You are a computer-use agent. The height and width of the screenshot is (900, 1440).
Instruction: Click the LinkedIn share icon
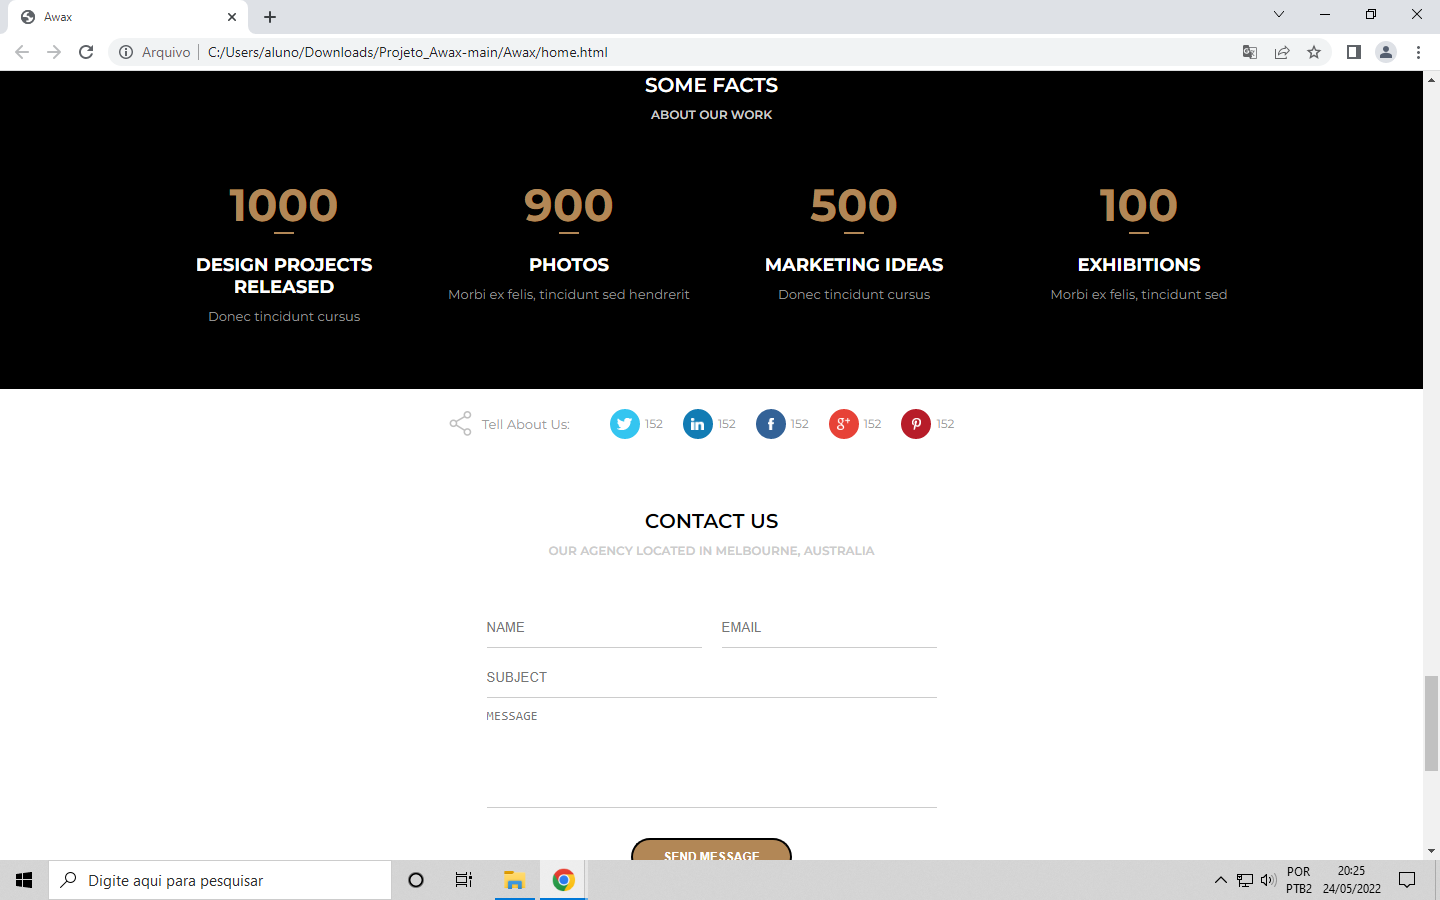pos(697,424)
